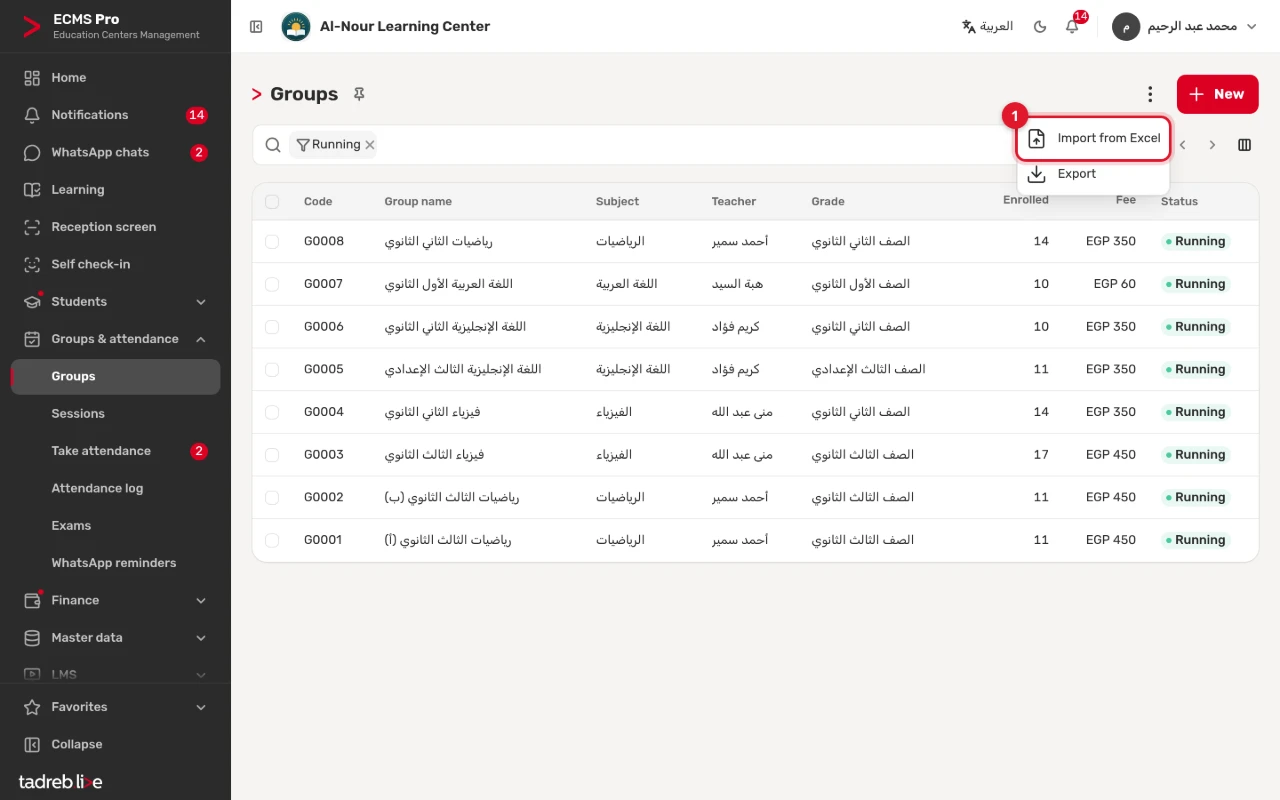Image resolution: width=1280 pixels, height=800 pixels.
Task: Toggle dark mode moon icon
Action: tap(1040, 27)
